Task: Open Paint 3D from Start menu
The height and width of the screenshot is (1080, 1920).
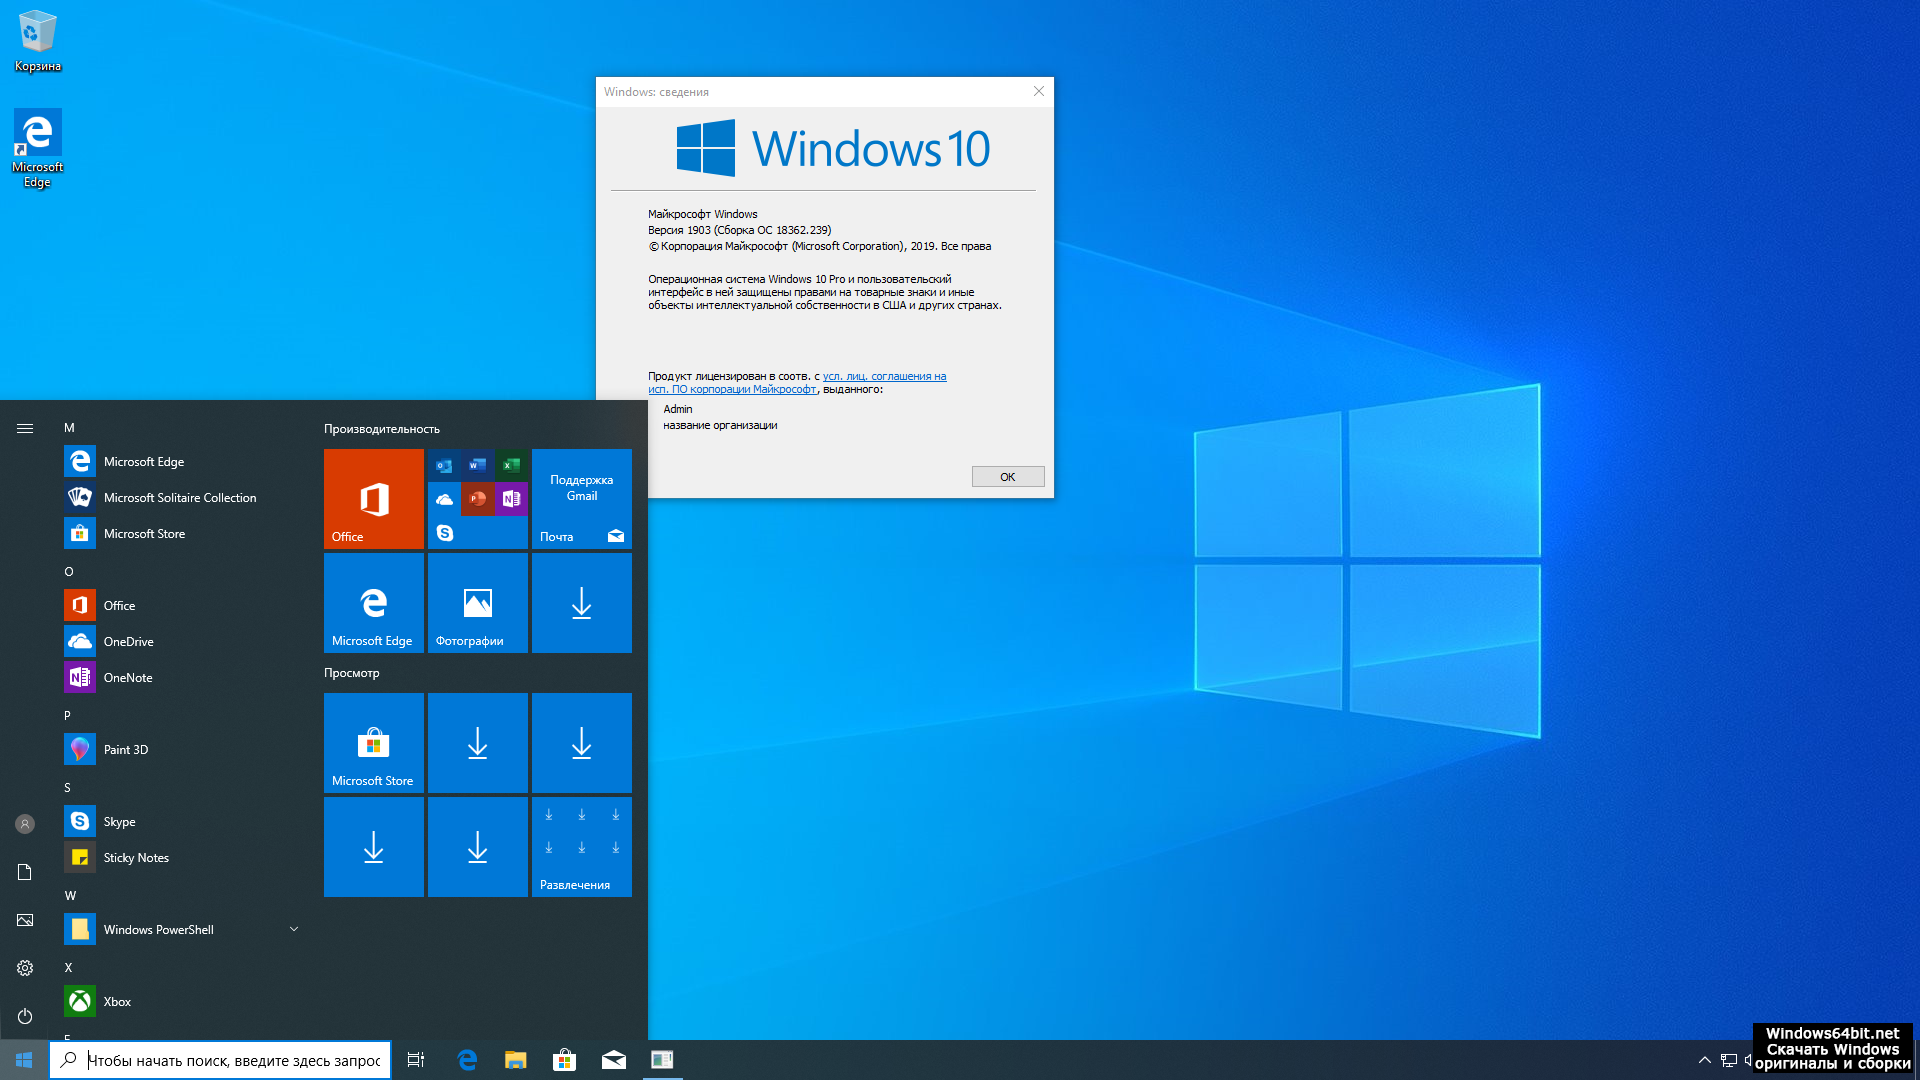Action: click(125, 749)
